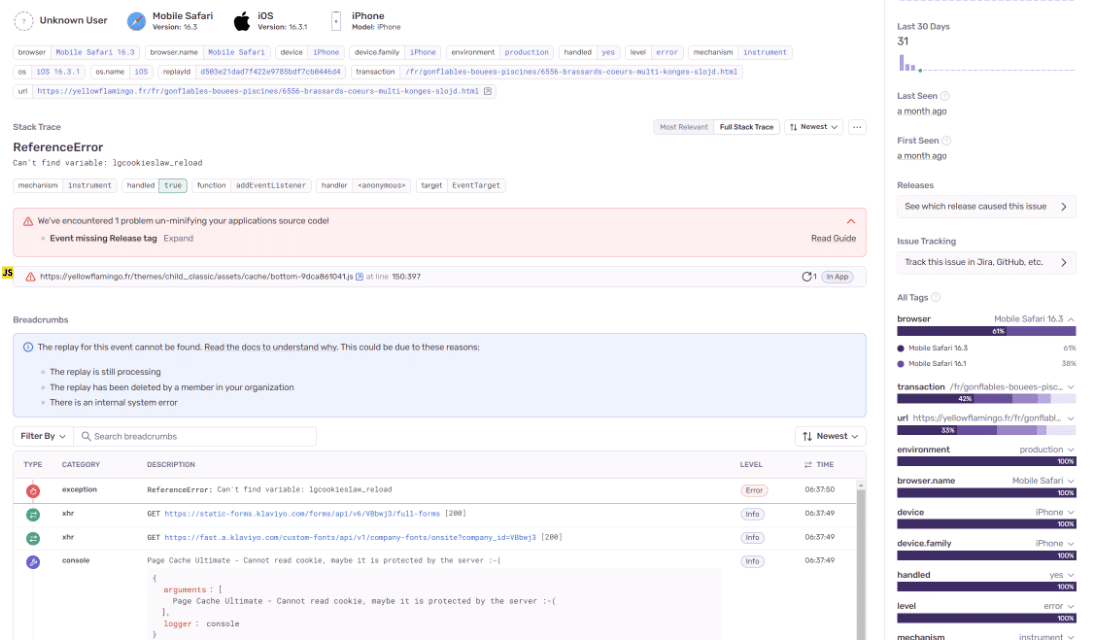This screenshot has width=1095, height=640.
Task: Click the replayId tag value
Action: tap(270, 71)
